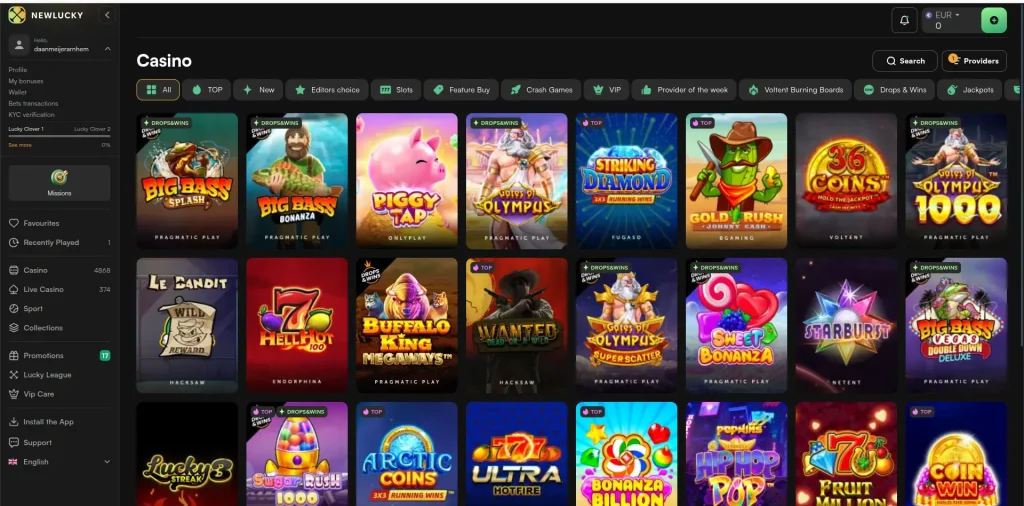Open the Lucky League icon
Image resolution: width=1024 pixels, height=506 pixels.
pos(14,375)
